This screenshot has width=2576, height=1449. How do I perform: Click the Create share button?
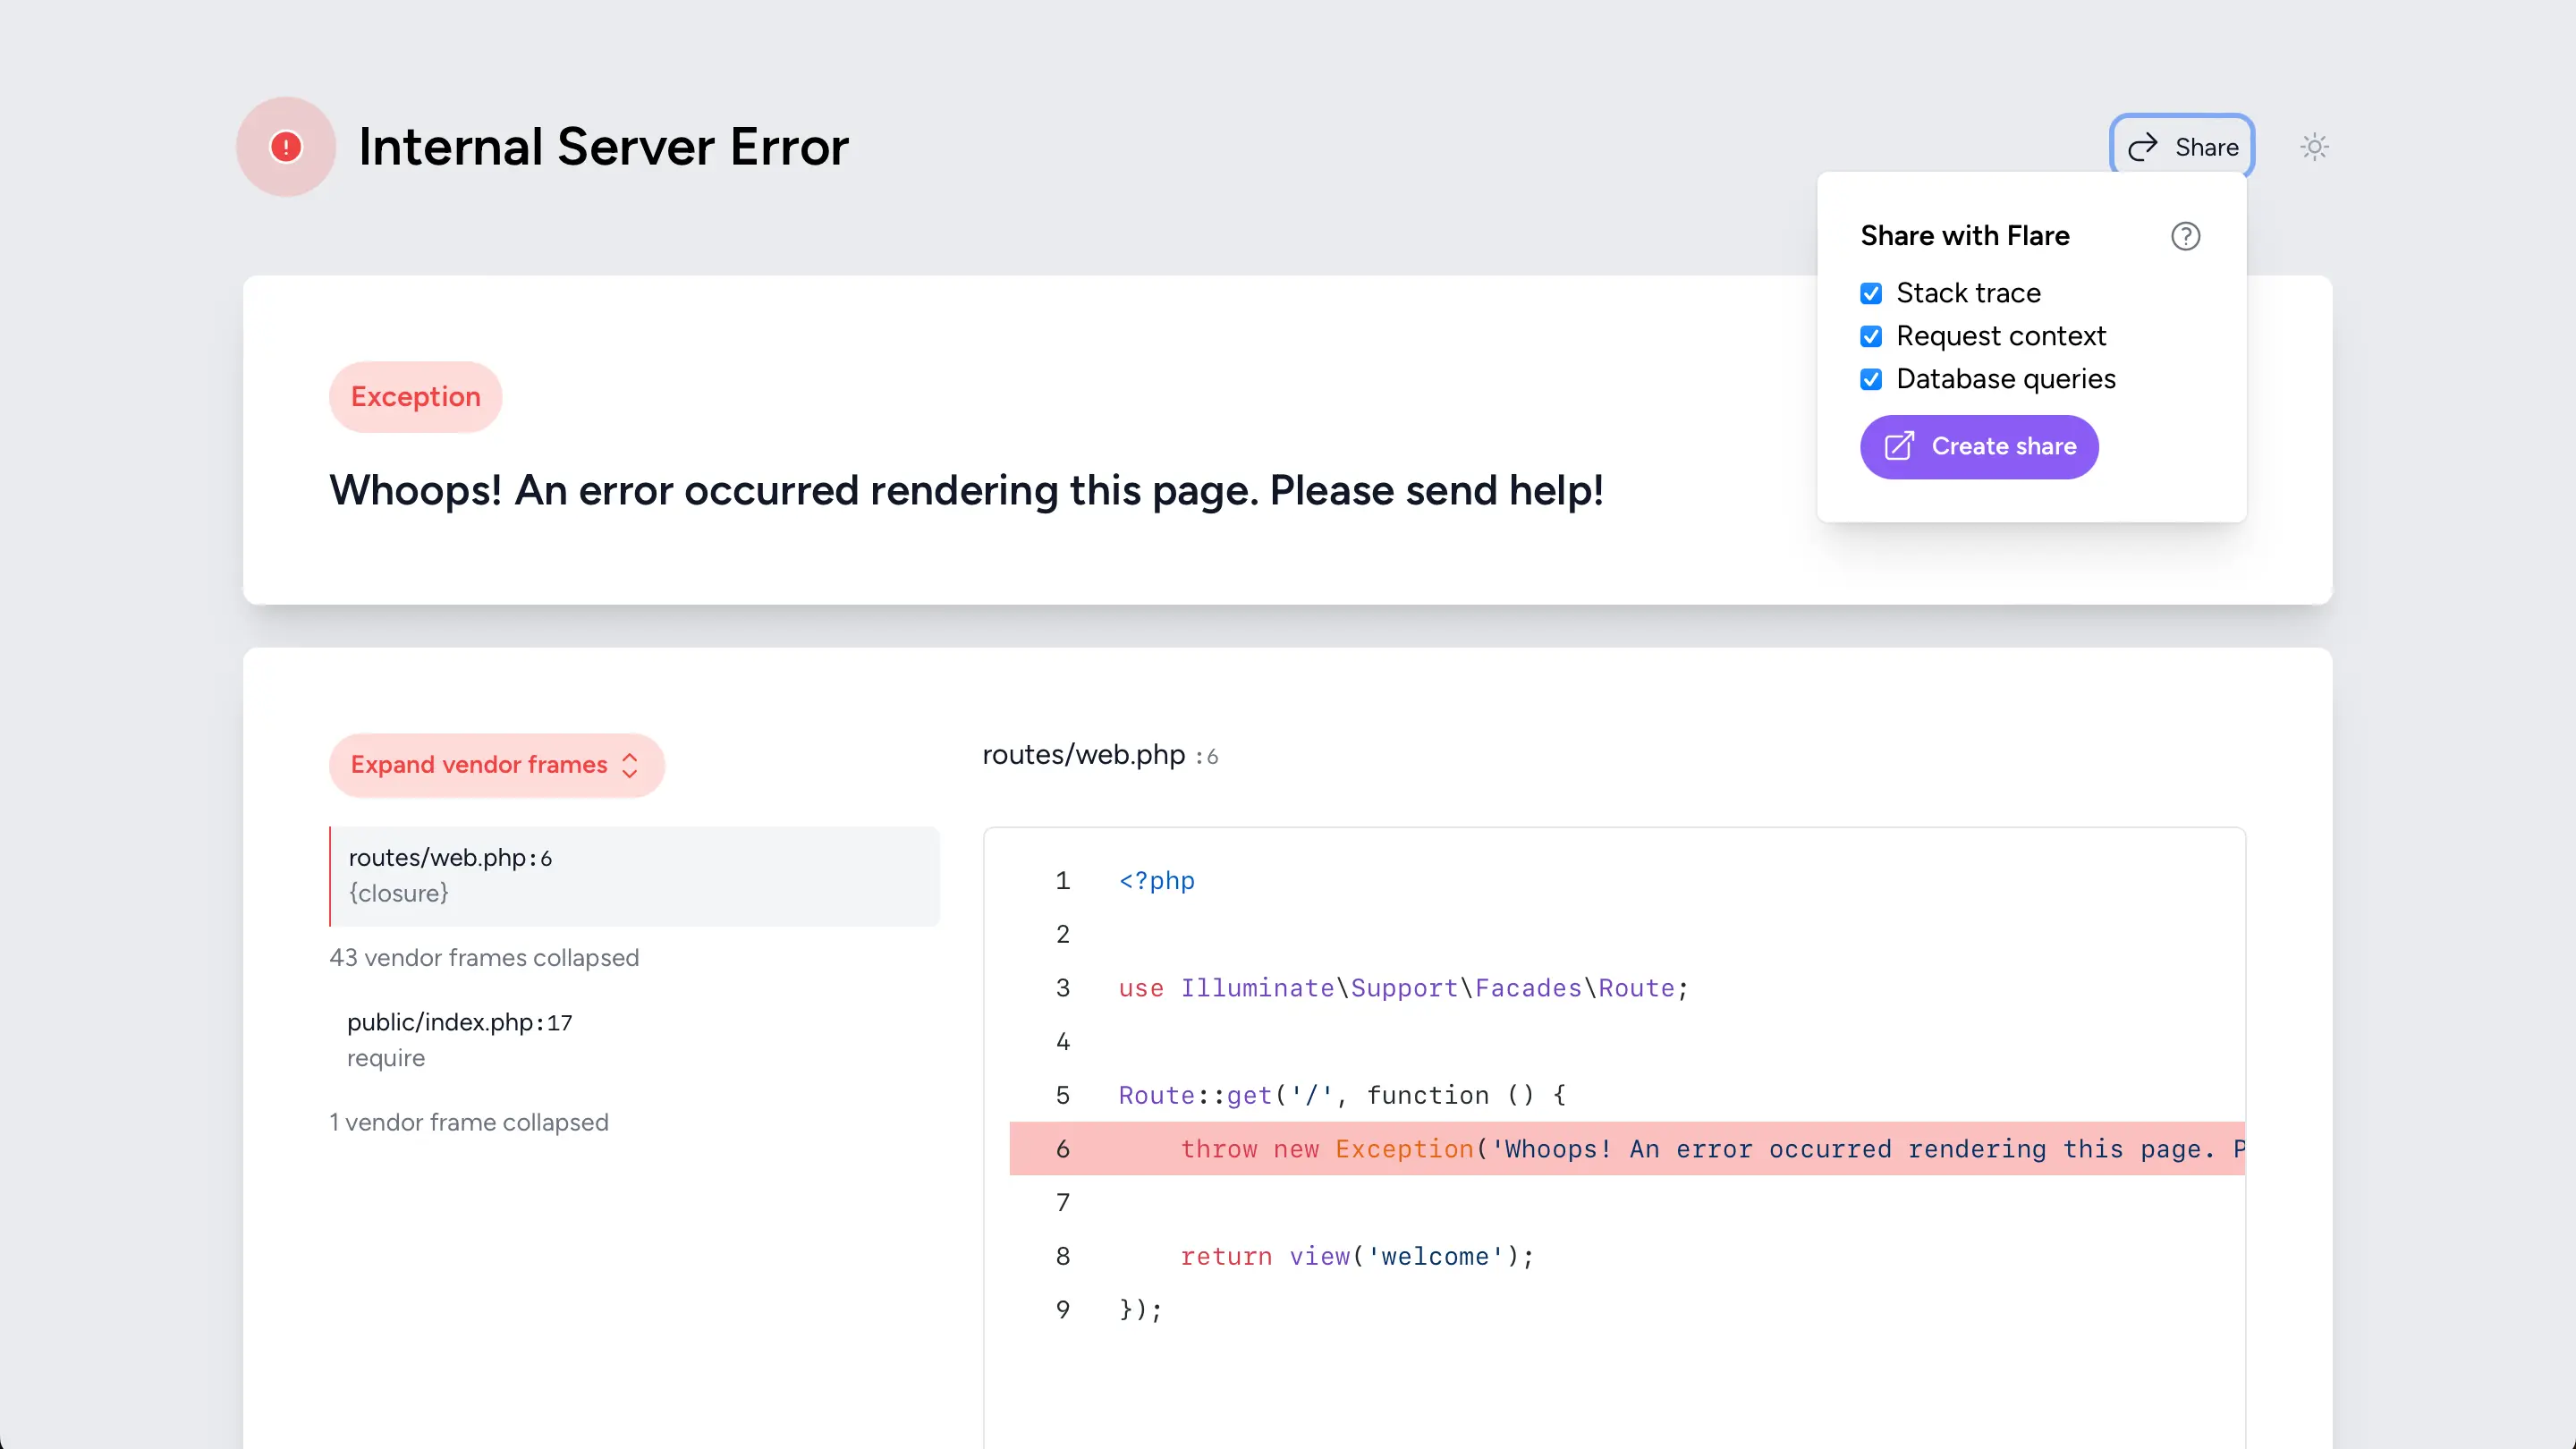[x=1979, y=446]
